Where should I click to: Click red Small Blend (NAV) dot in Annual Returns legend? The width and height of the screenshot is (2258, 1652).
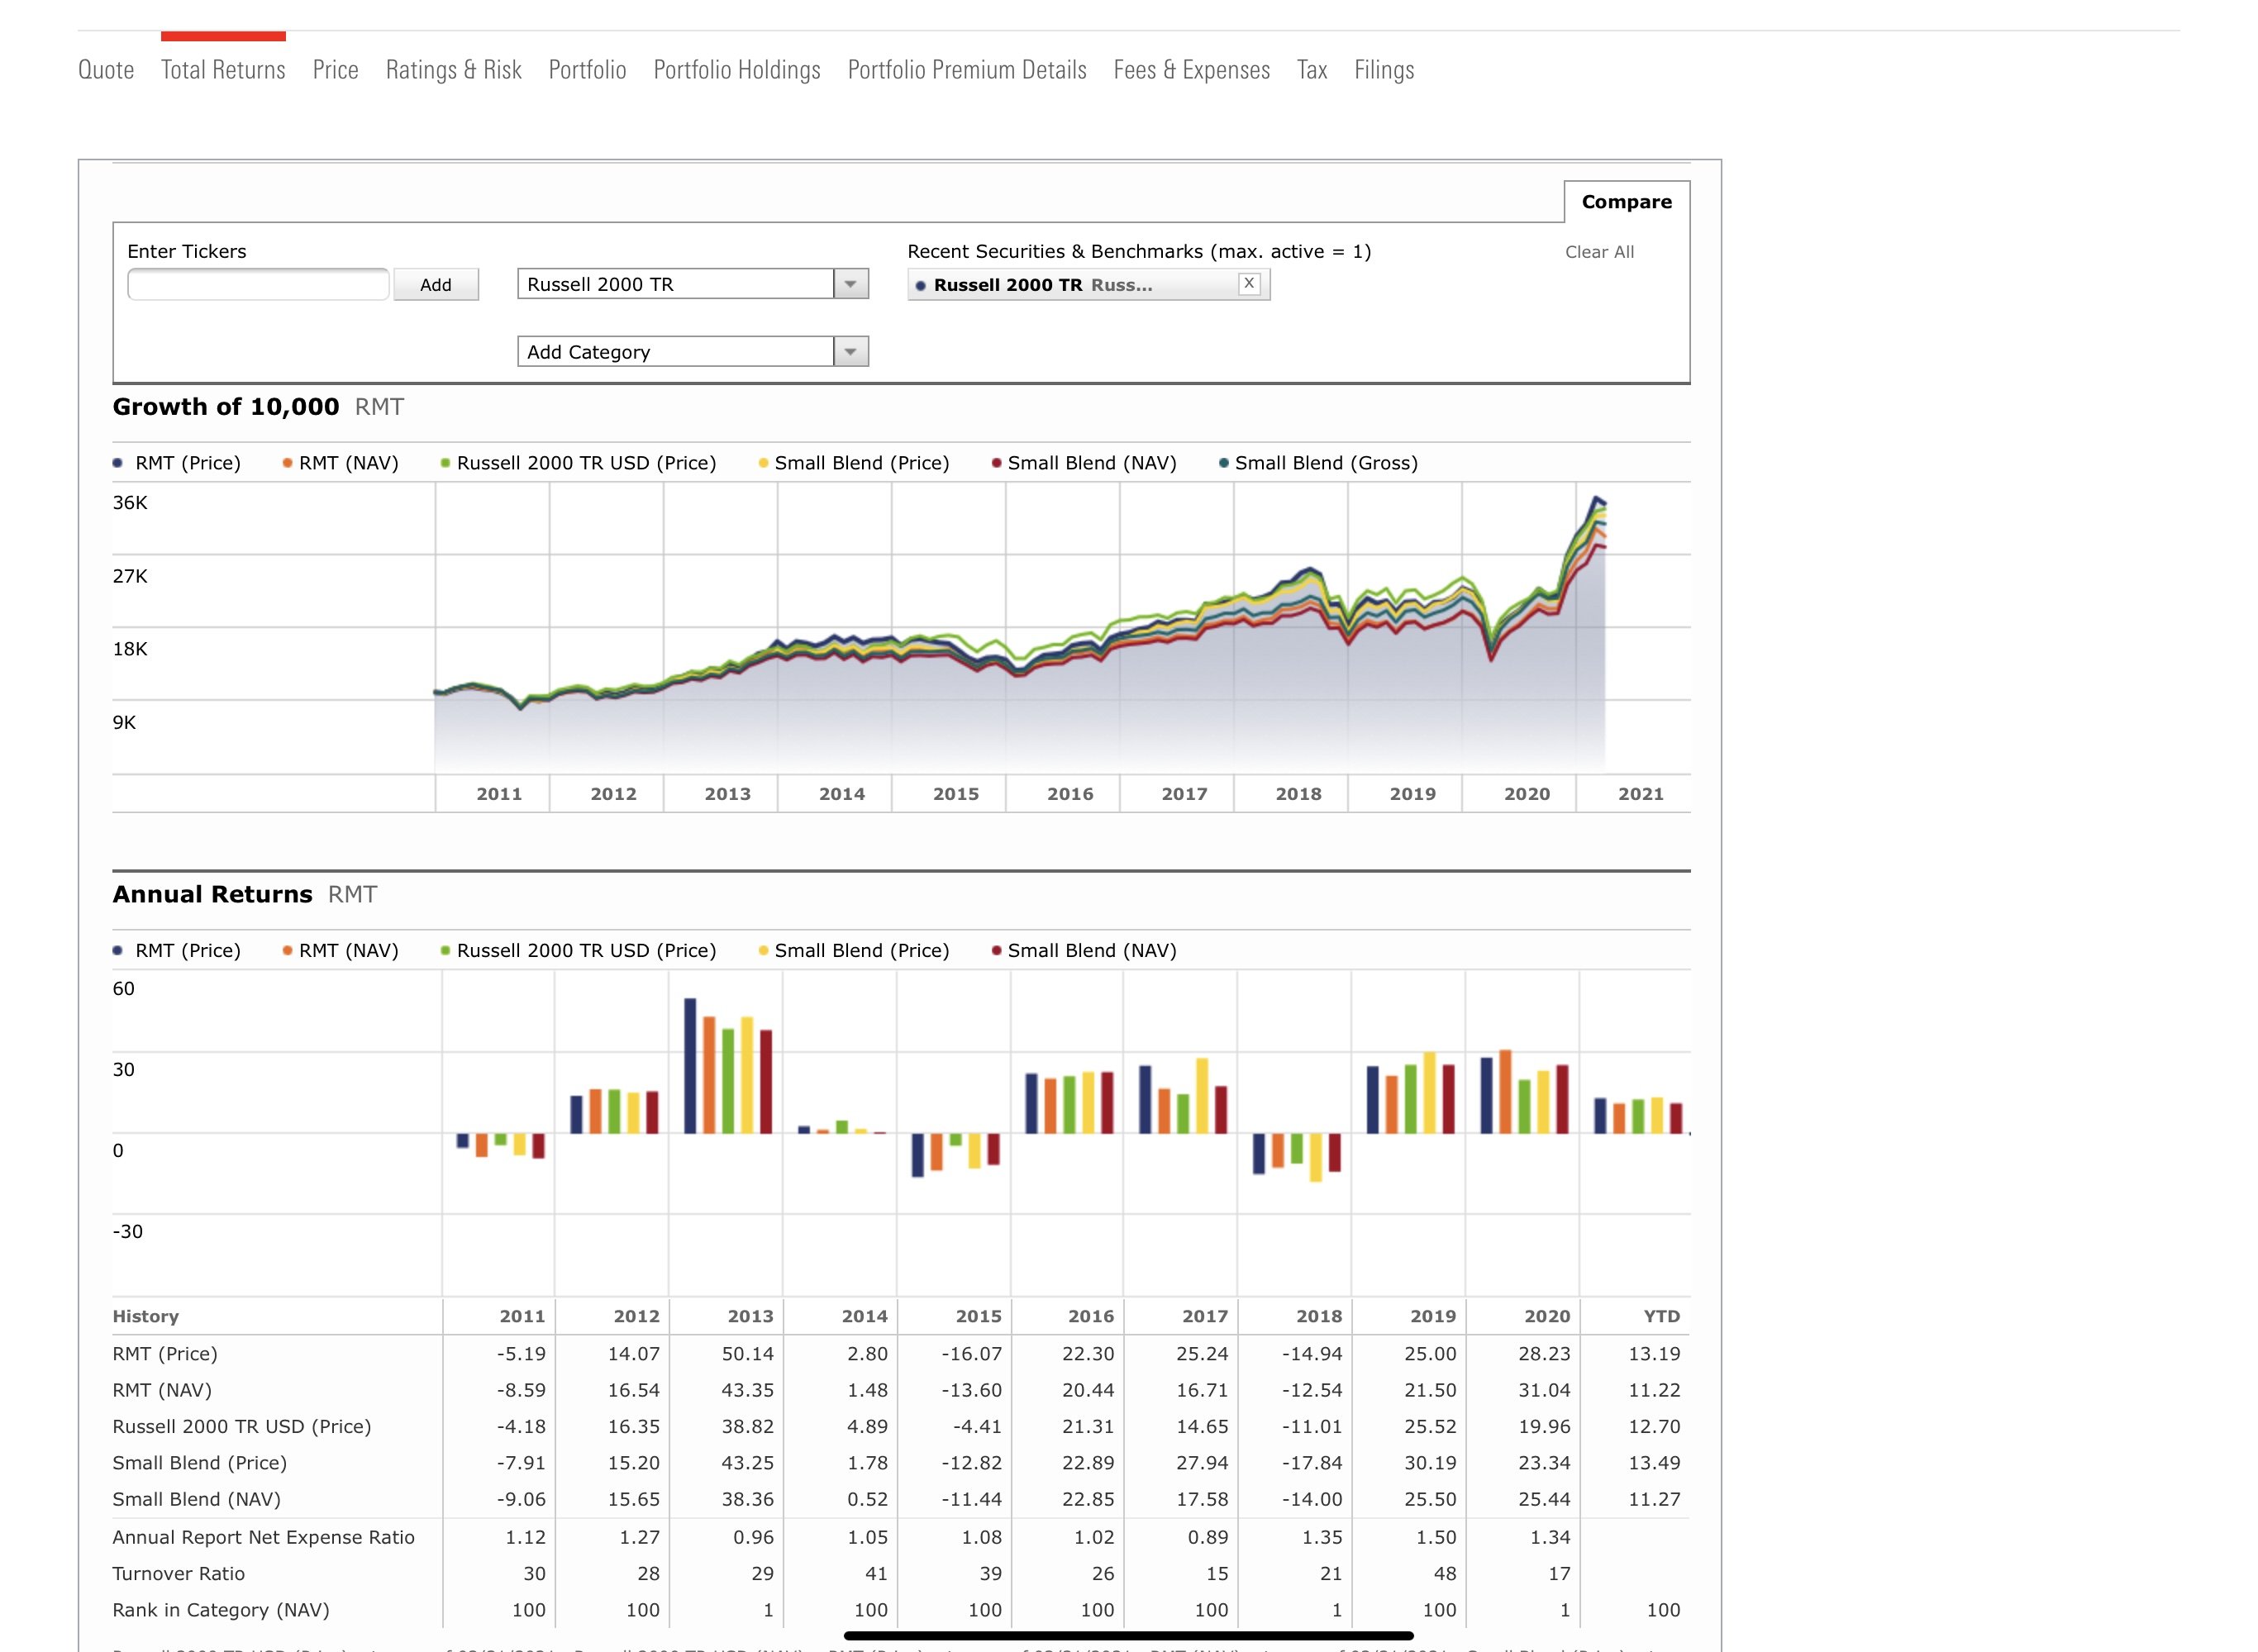(996, 951)
